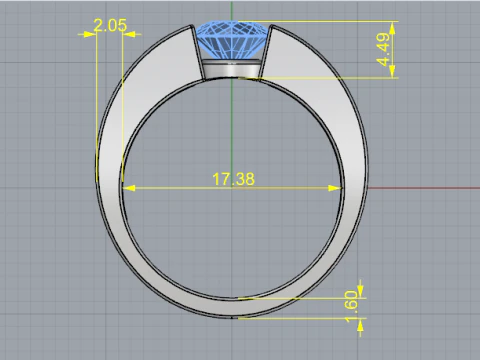Select the 1.60 shank thickness dimension text
Image resolution: width=480 pixels, height=360 pixels.
click(351, 306)
